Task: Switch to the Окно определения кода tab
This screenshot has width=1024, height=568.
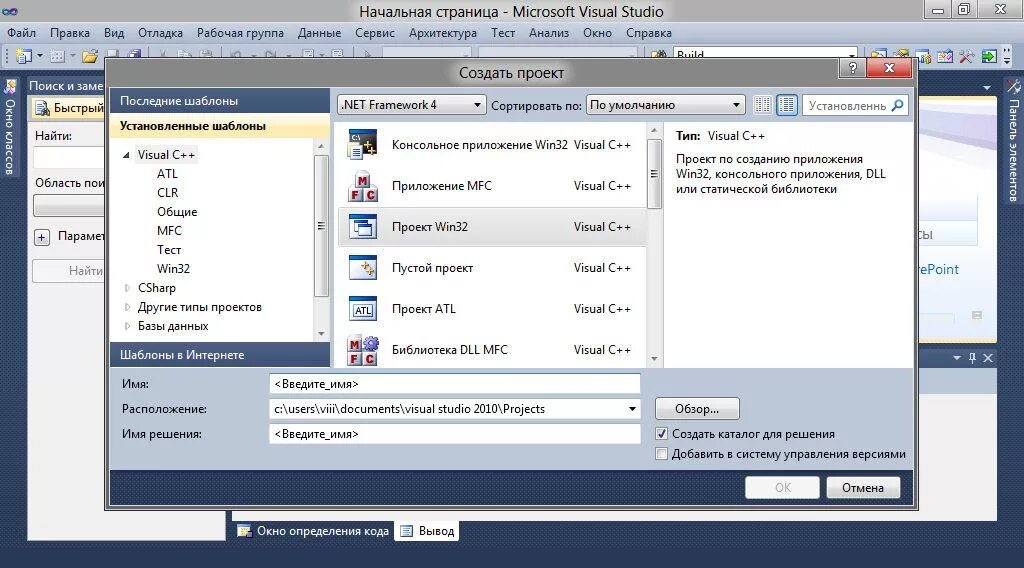Action: 313,531
